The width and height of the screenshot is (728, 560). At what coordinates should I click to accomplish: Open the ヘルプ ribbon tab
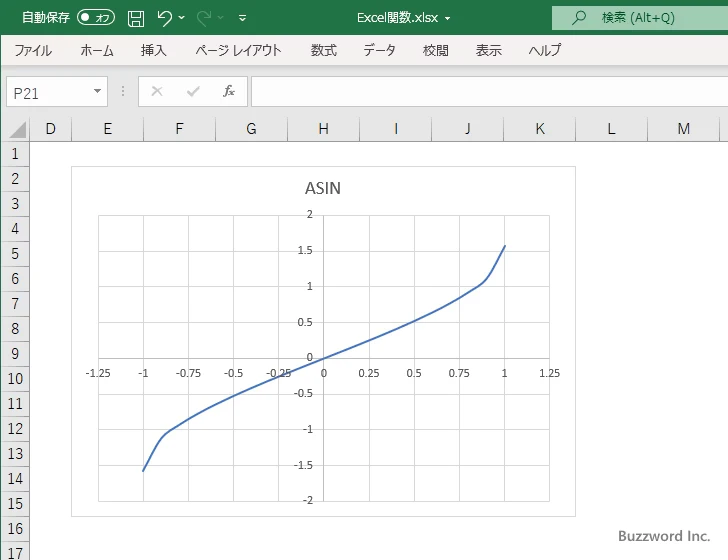click(545, 50)
